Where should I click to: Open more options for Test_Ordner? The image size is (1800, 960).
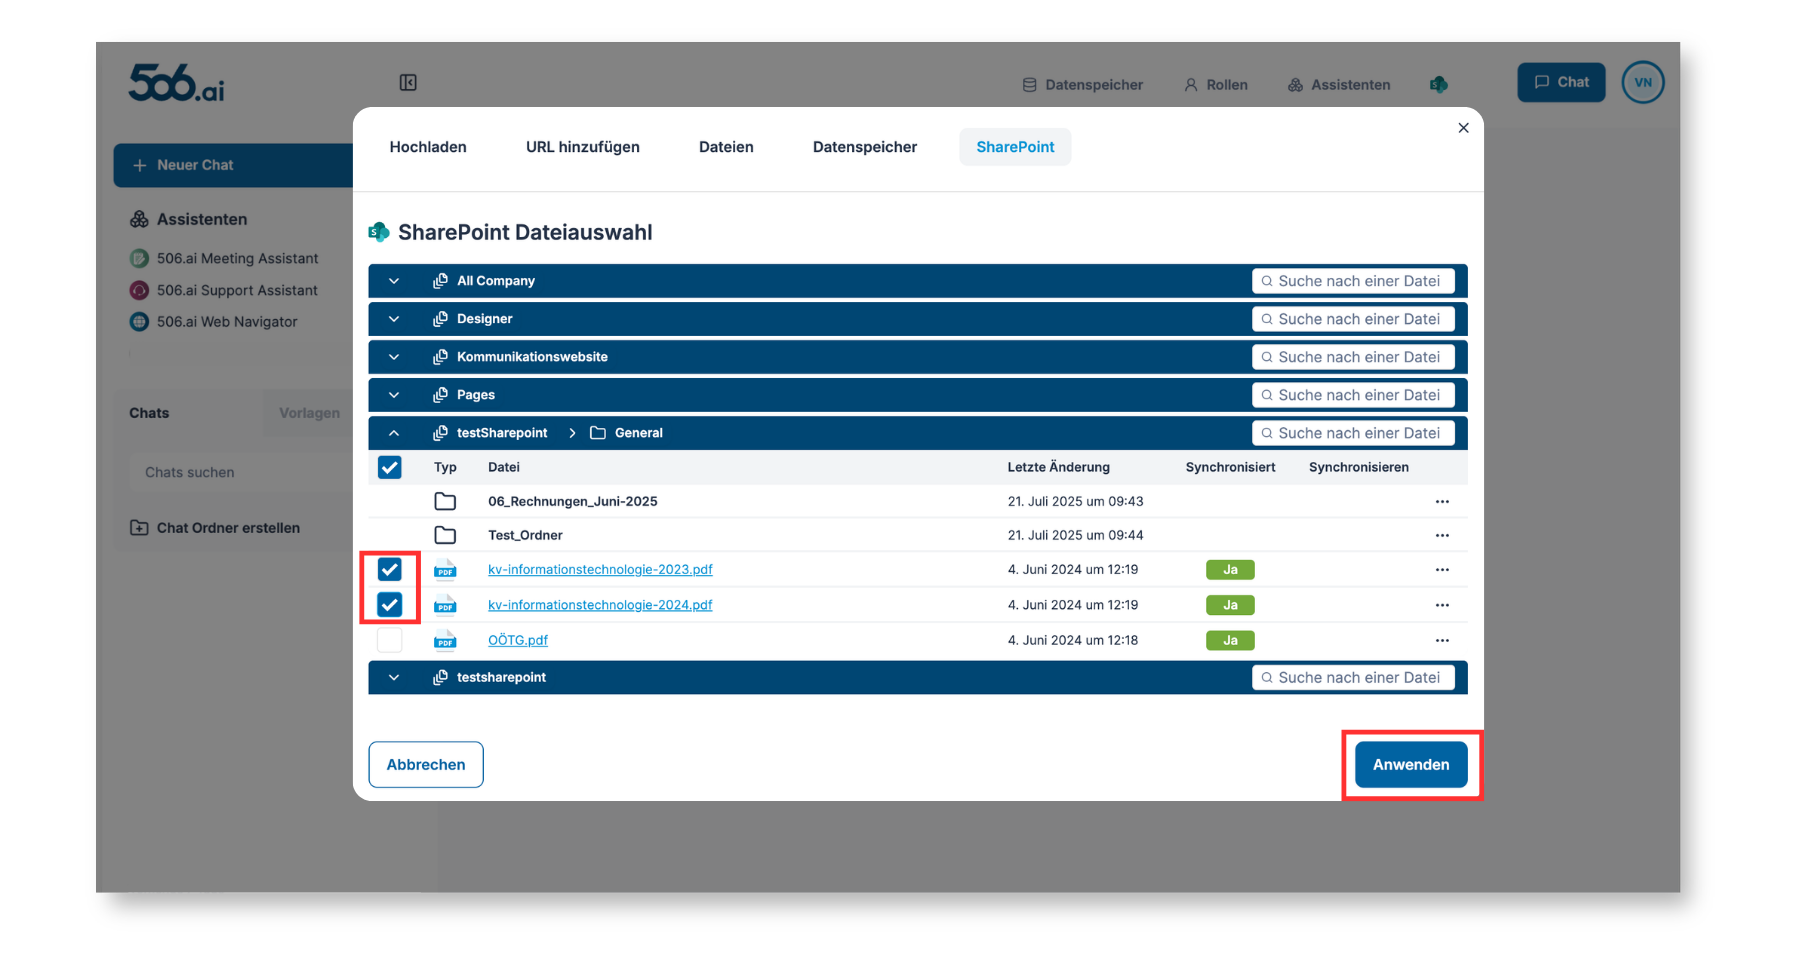coord(1442,535)
